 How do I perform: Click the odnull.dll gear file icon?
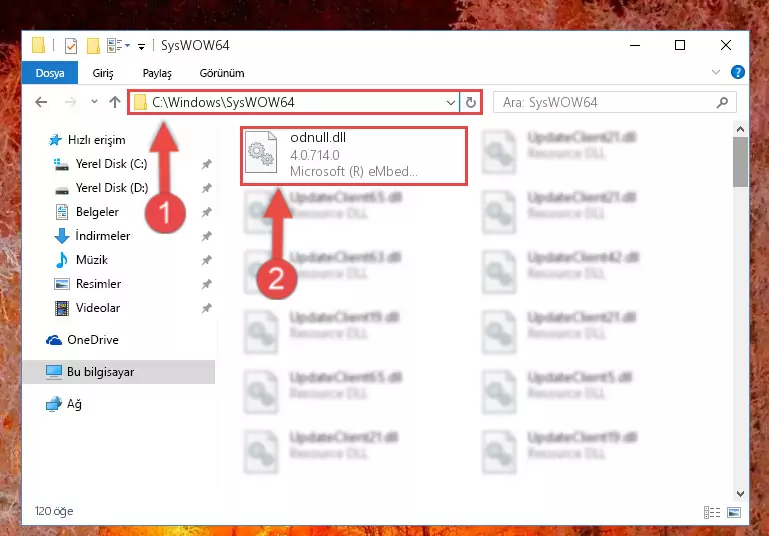tap(261, 152)
